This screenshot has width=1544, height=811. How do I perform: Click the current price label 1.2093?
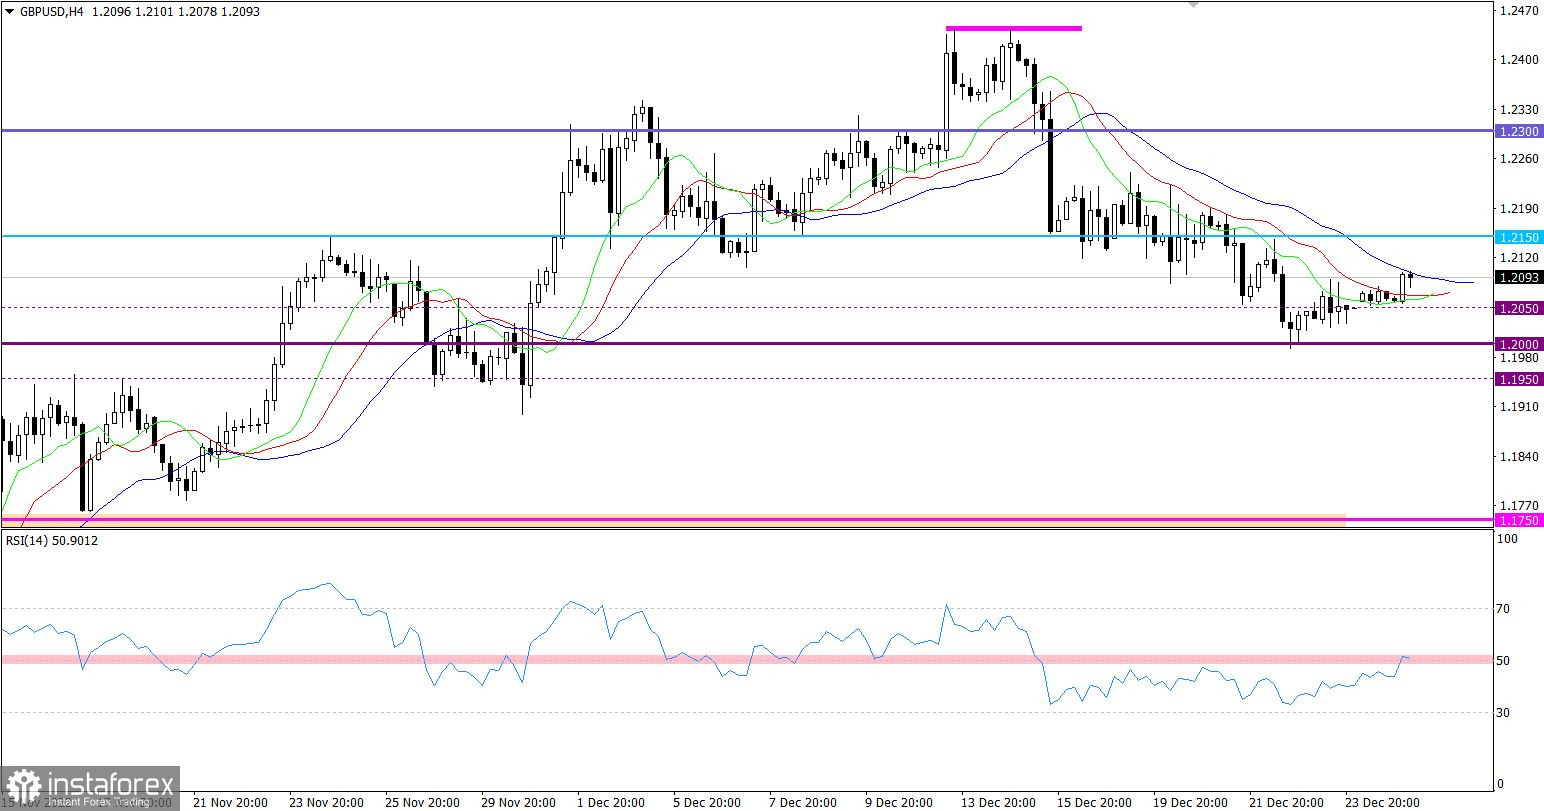click(1519, 277)
